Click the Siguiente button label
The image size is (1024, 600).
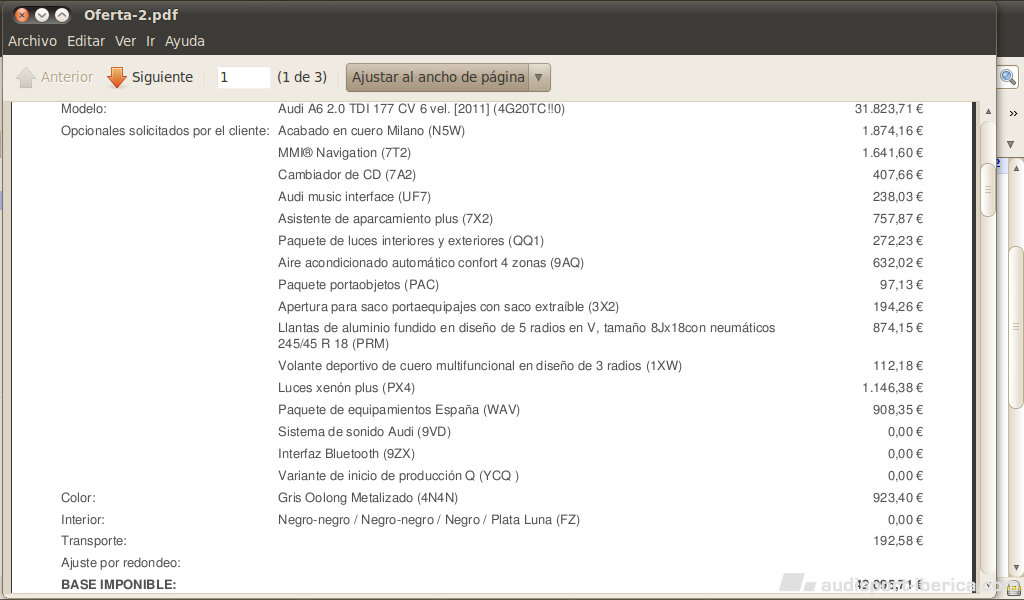coord(163,77)
